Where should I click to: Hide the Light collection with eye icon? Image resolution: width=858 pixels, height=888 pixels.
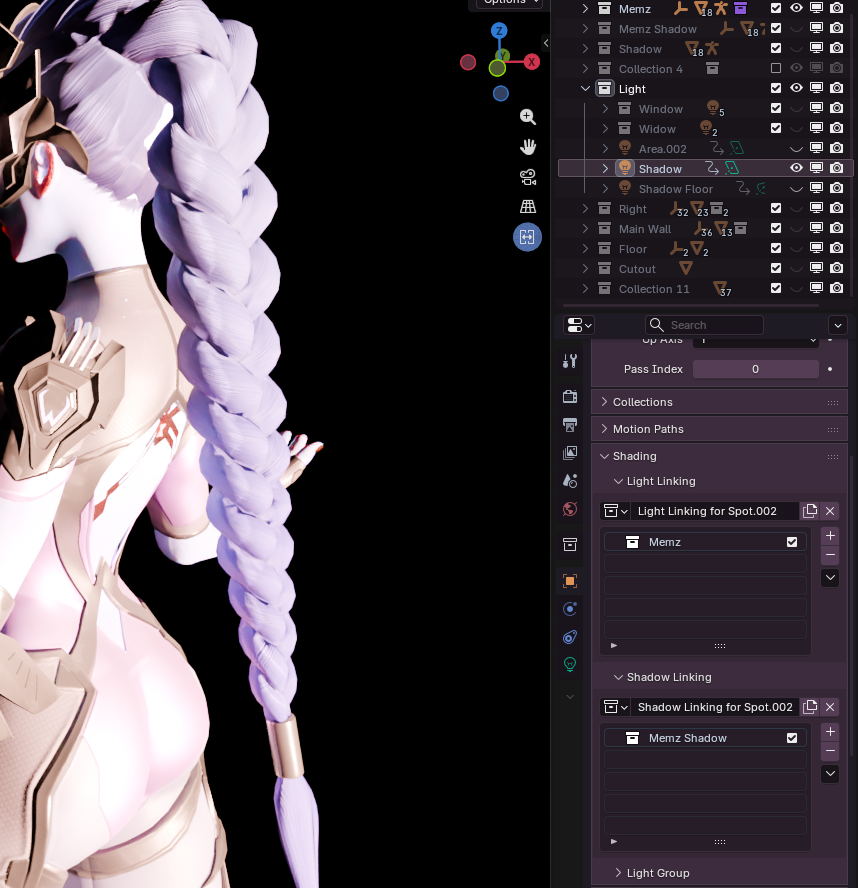796,88
